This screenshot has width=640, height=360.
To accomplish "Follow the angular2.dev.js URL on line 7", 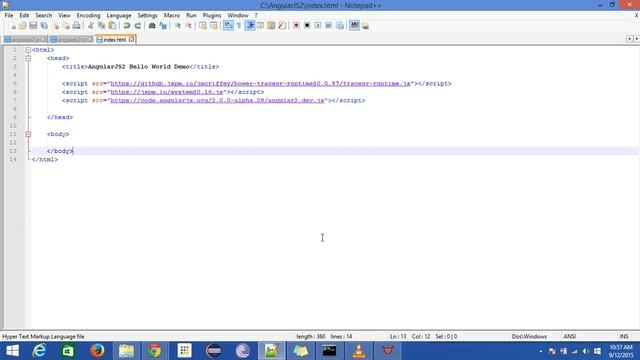I will 217,100.
